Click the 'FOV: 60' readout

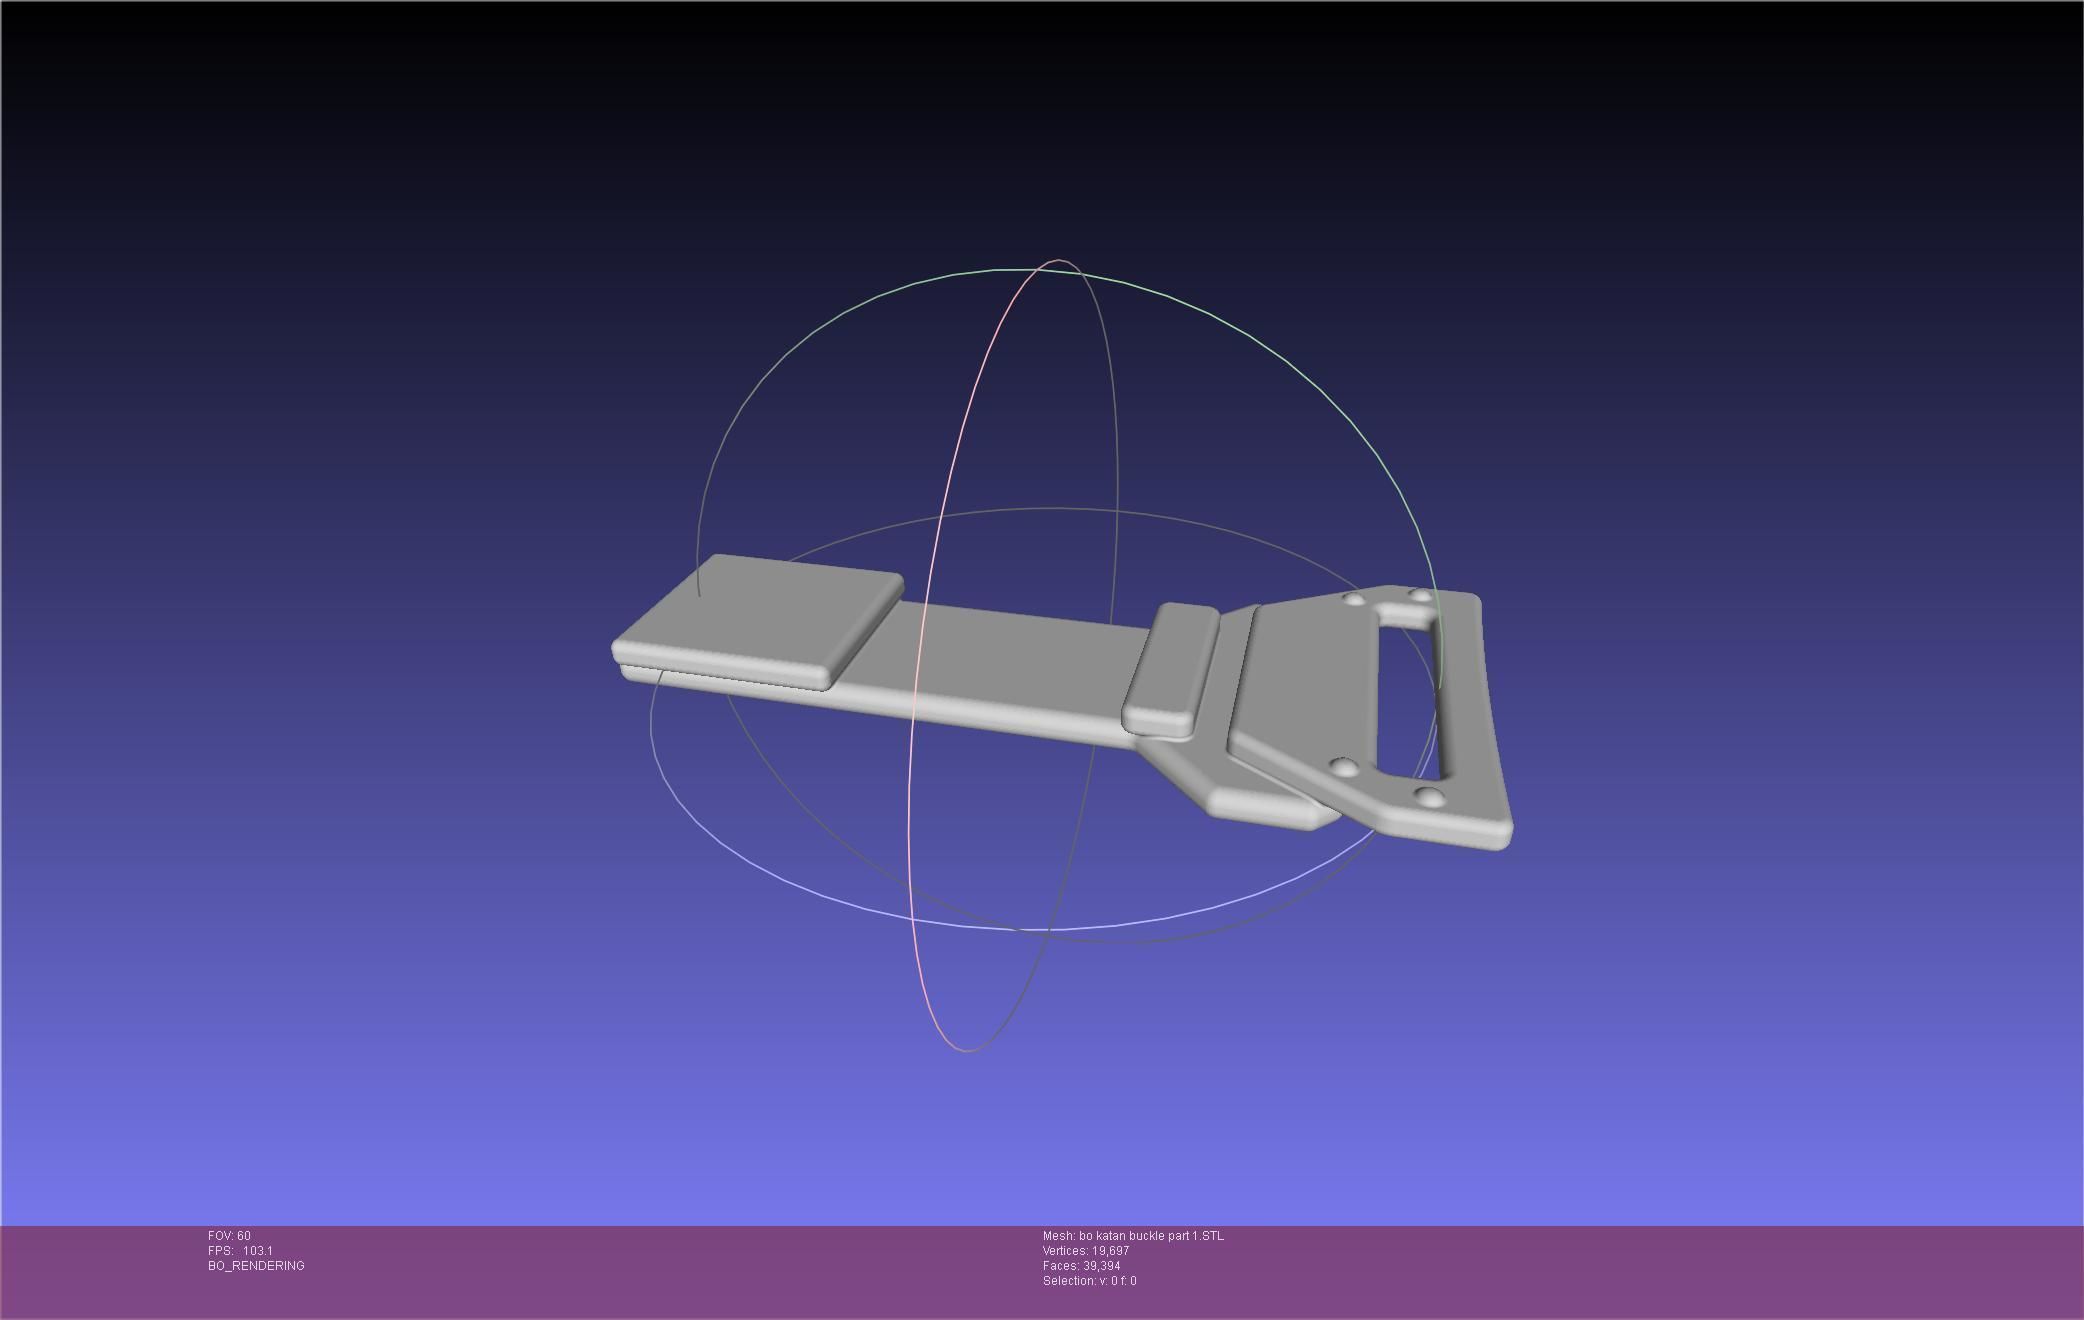tap(229, 1236)
